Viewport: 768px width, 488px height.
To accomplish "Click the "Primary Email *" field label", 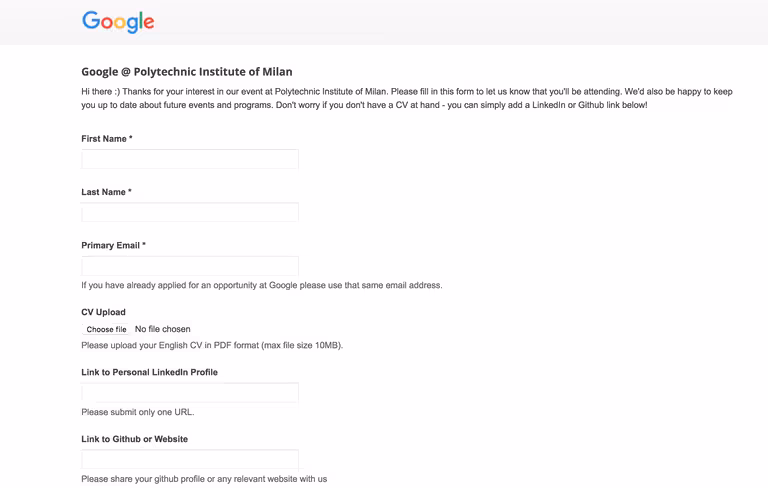I will tap(114, 245).
